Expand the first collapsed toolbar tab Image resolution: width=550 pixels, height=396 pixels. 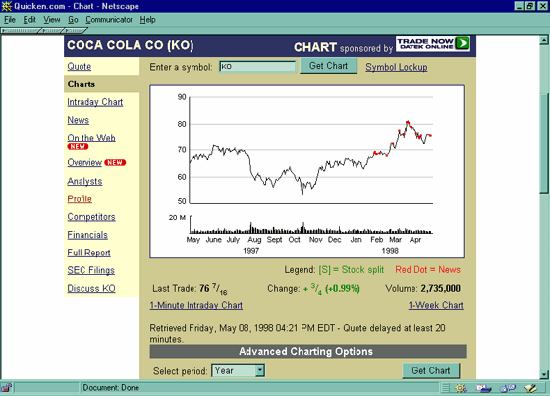click(x=20, y=31)
